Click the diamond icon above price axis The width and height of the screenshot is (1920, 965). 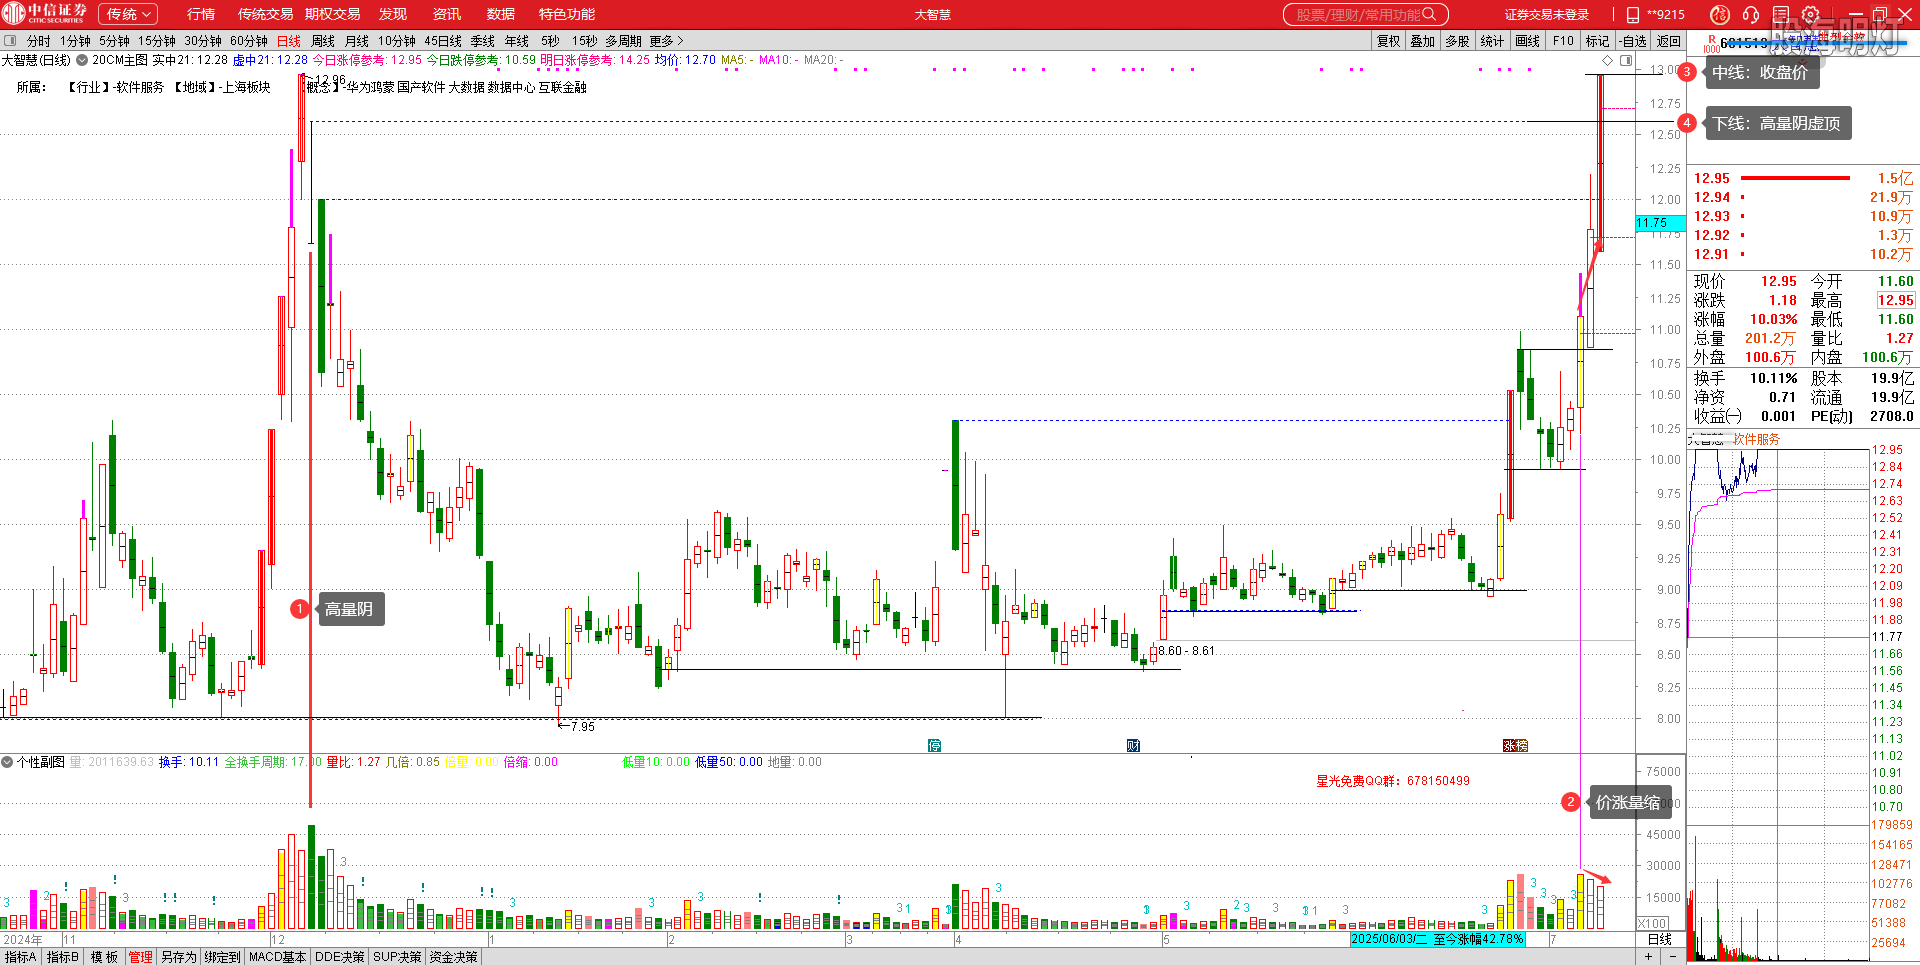(x=1608, y=60)
